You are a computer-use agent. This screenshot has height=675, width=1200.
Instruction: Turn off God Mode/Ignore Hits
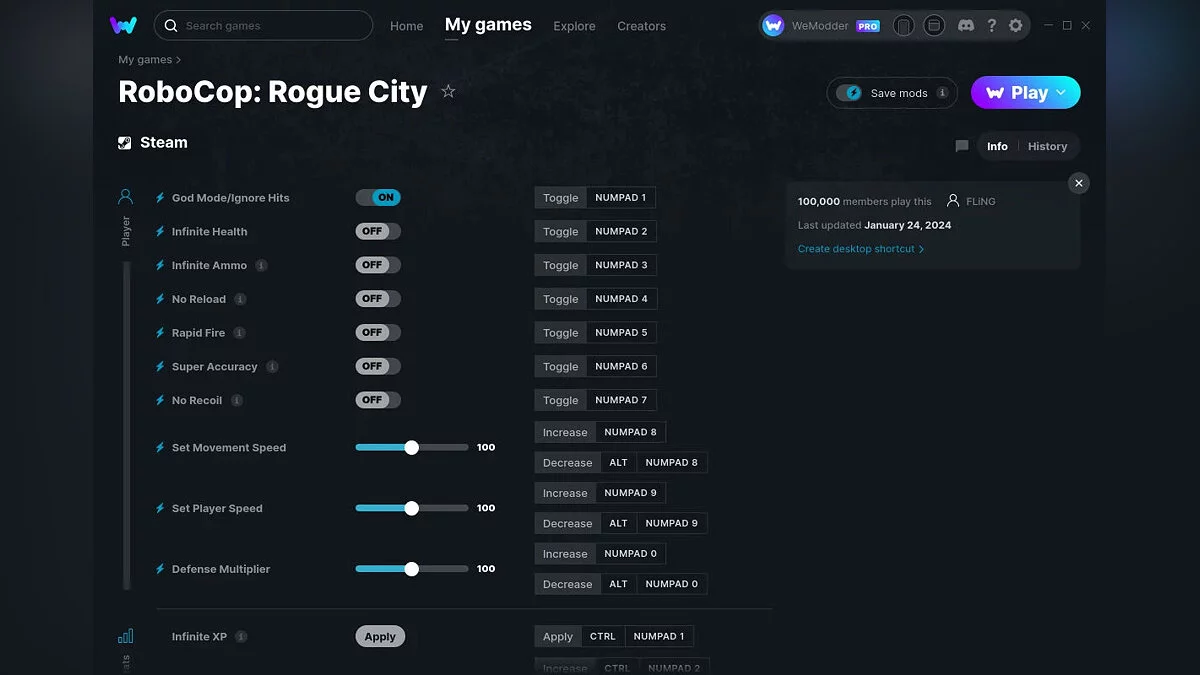[x=378, y=197]
